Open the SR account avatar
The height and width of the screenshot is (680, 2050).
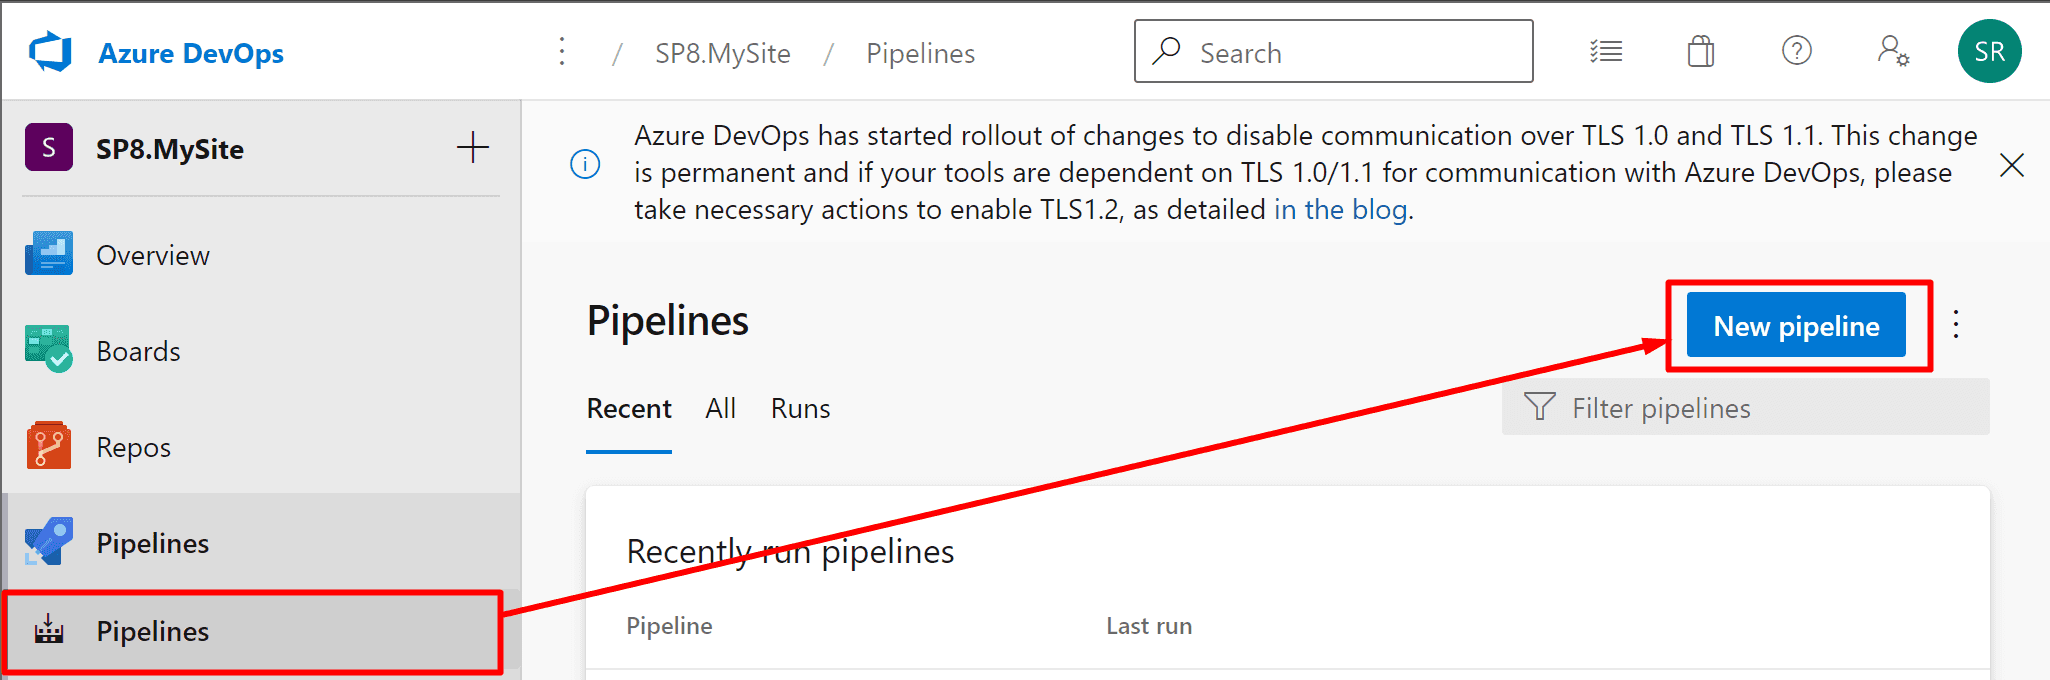[1989, 51]
